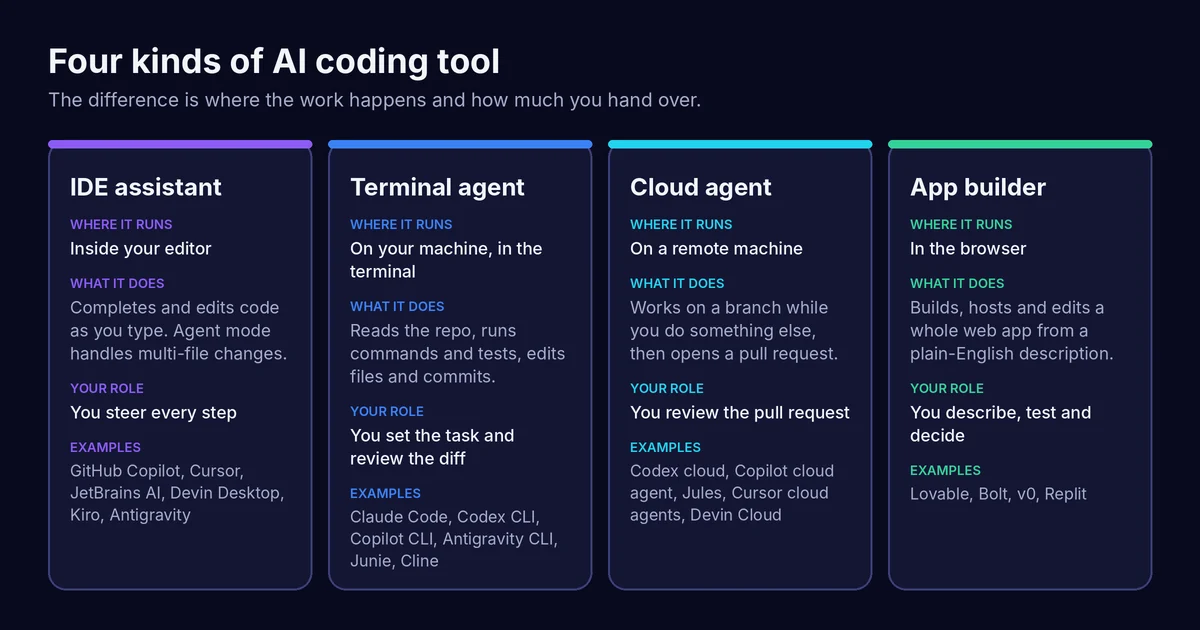The image size is (1200, 630).
Task: Click 'EXAMPLES' label in App builder card
Action: 945,470
